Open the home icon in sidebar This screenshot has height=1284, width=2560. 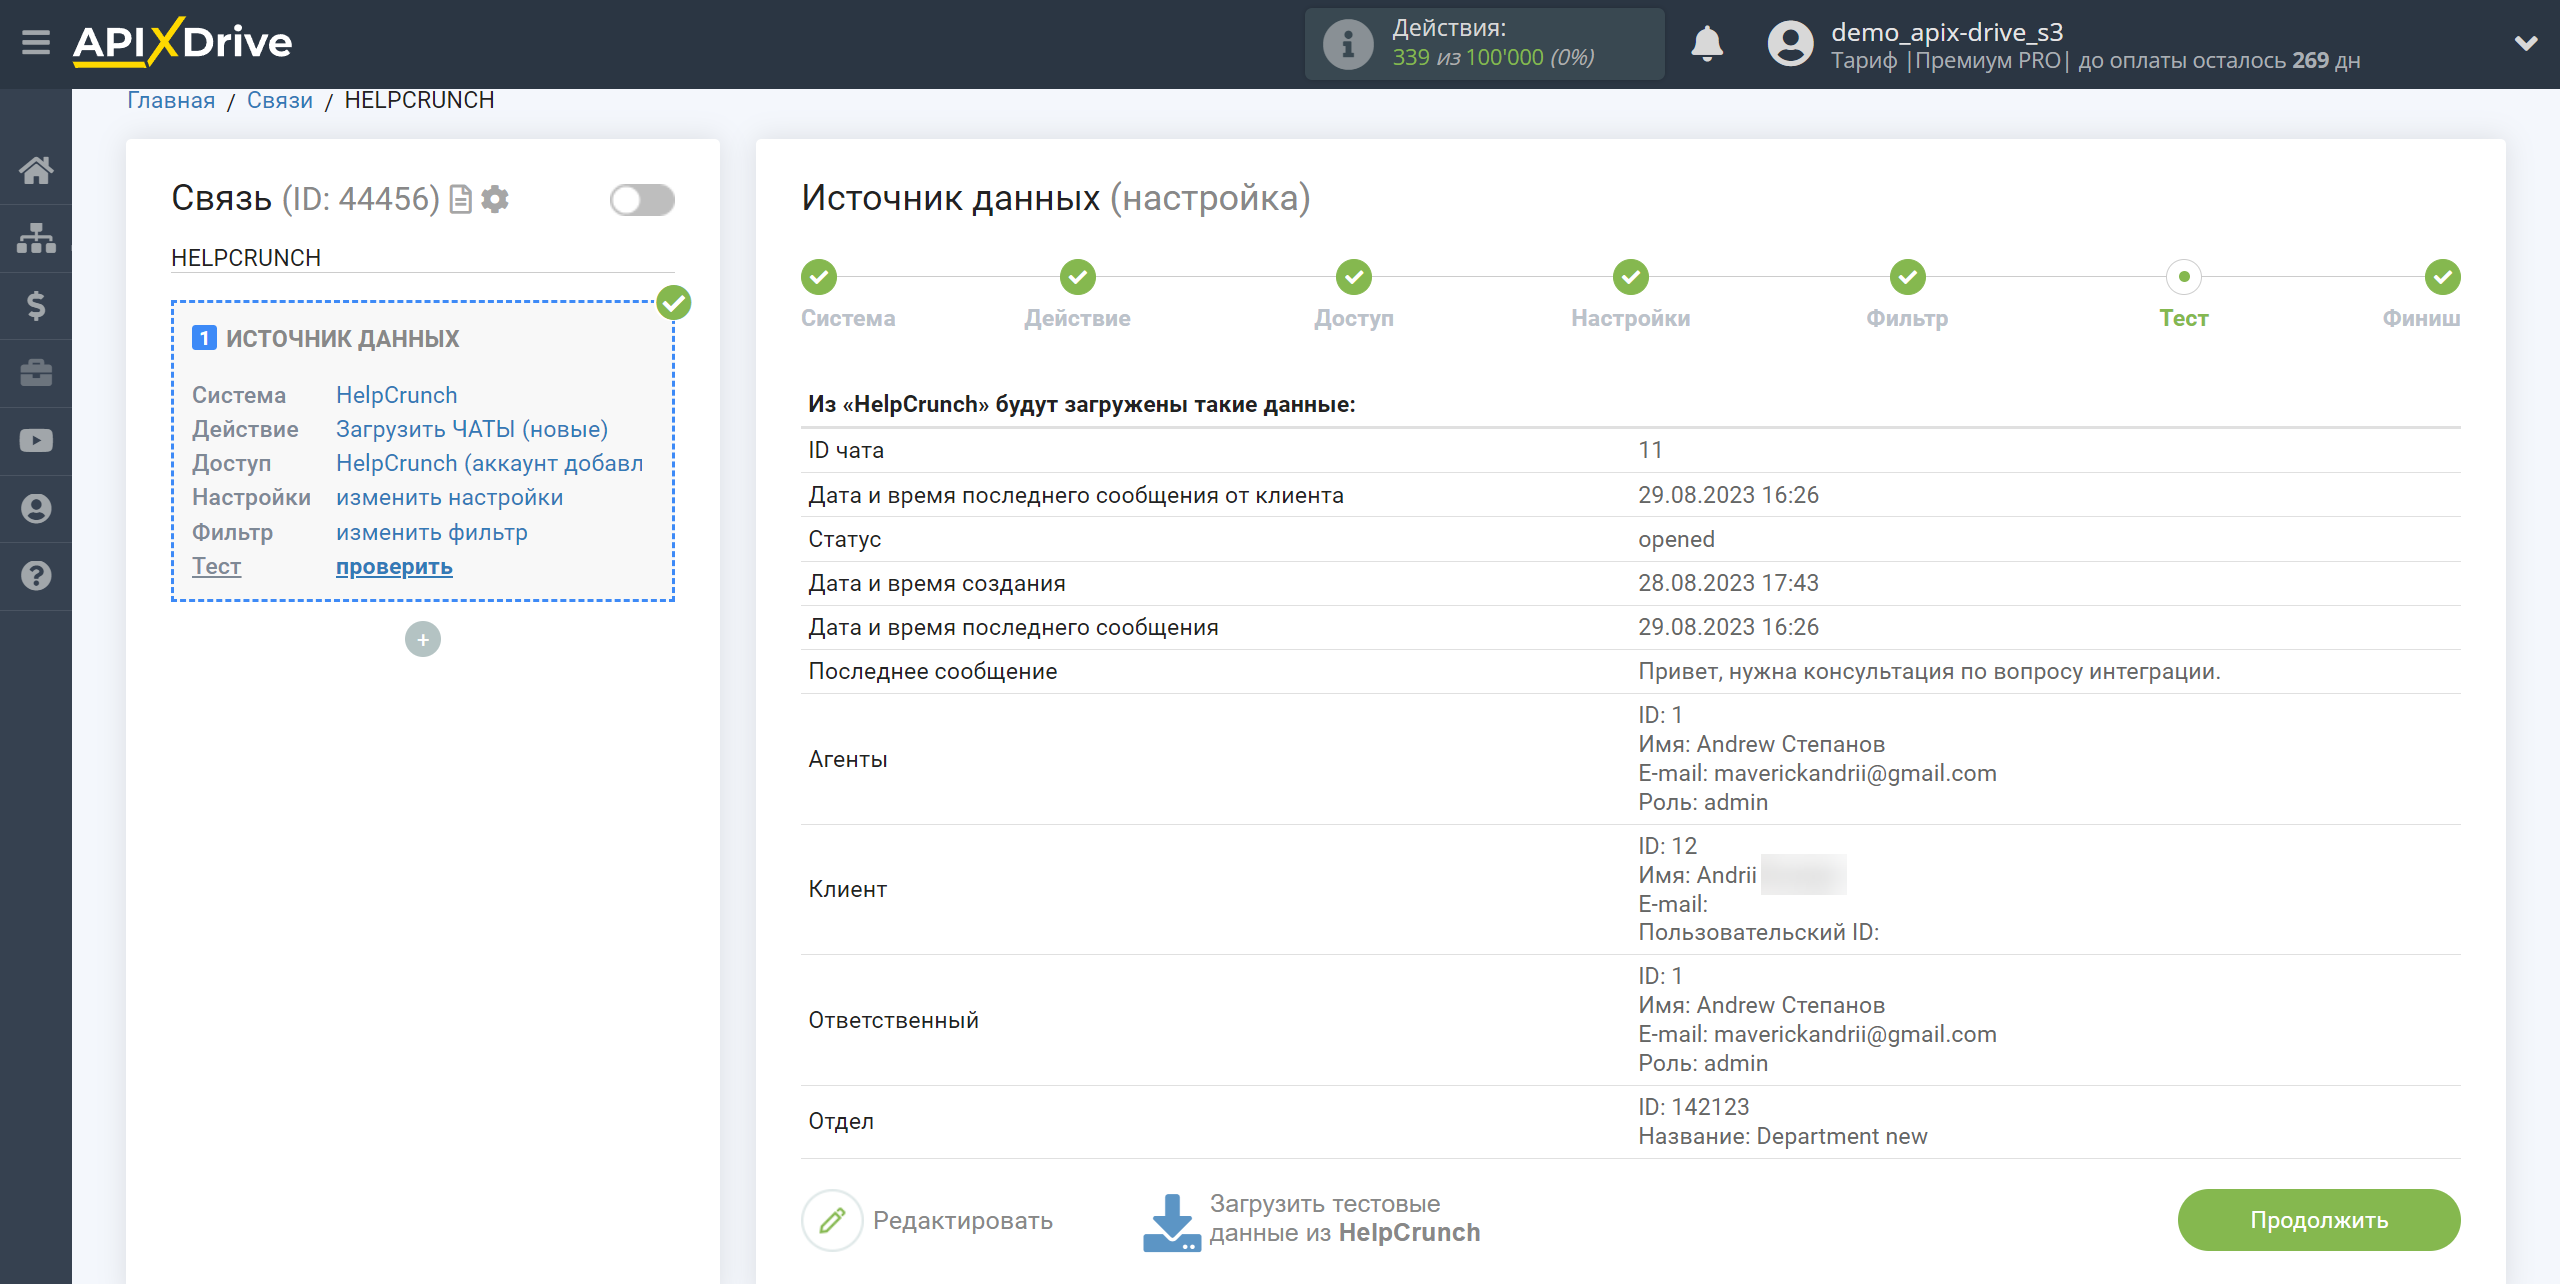(x=36, y=170)
